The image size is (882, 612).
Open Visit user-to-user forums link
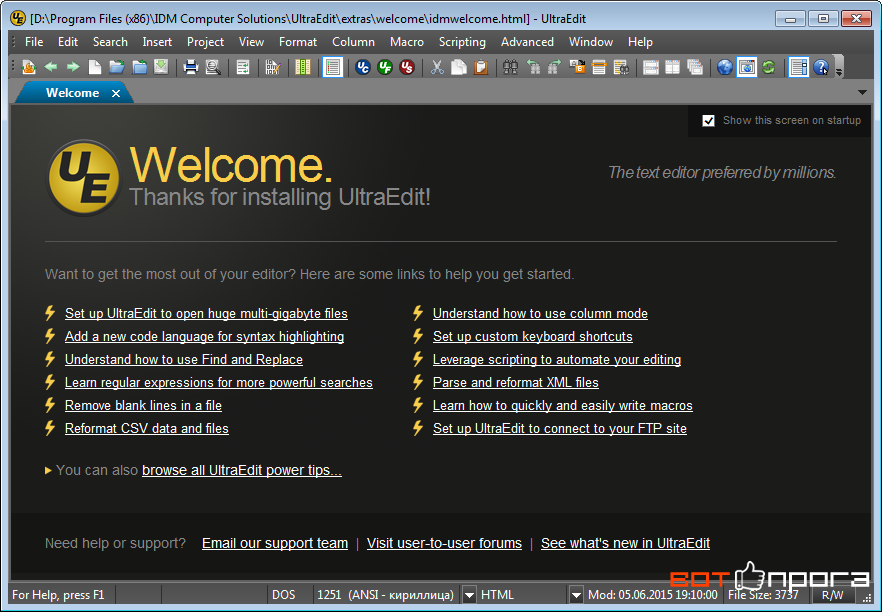tap(444, 543)
